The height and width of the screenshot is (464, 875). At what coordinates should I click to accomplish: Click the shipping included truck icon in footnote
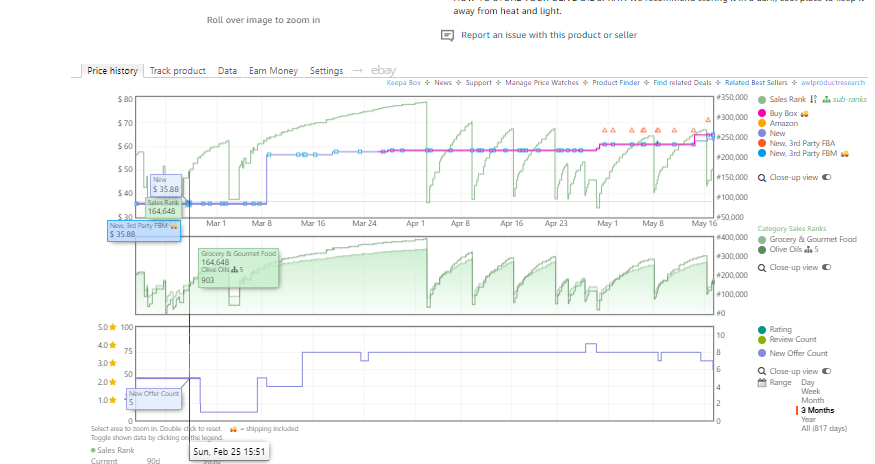(233, 429)
